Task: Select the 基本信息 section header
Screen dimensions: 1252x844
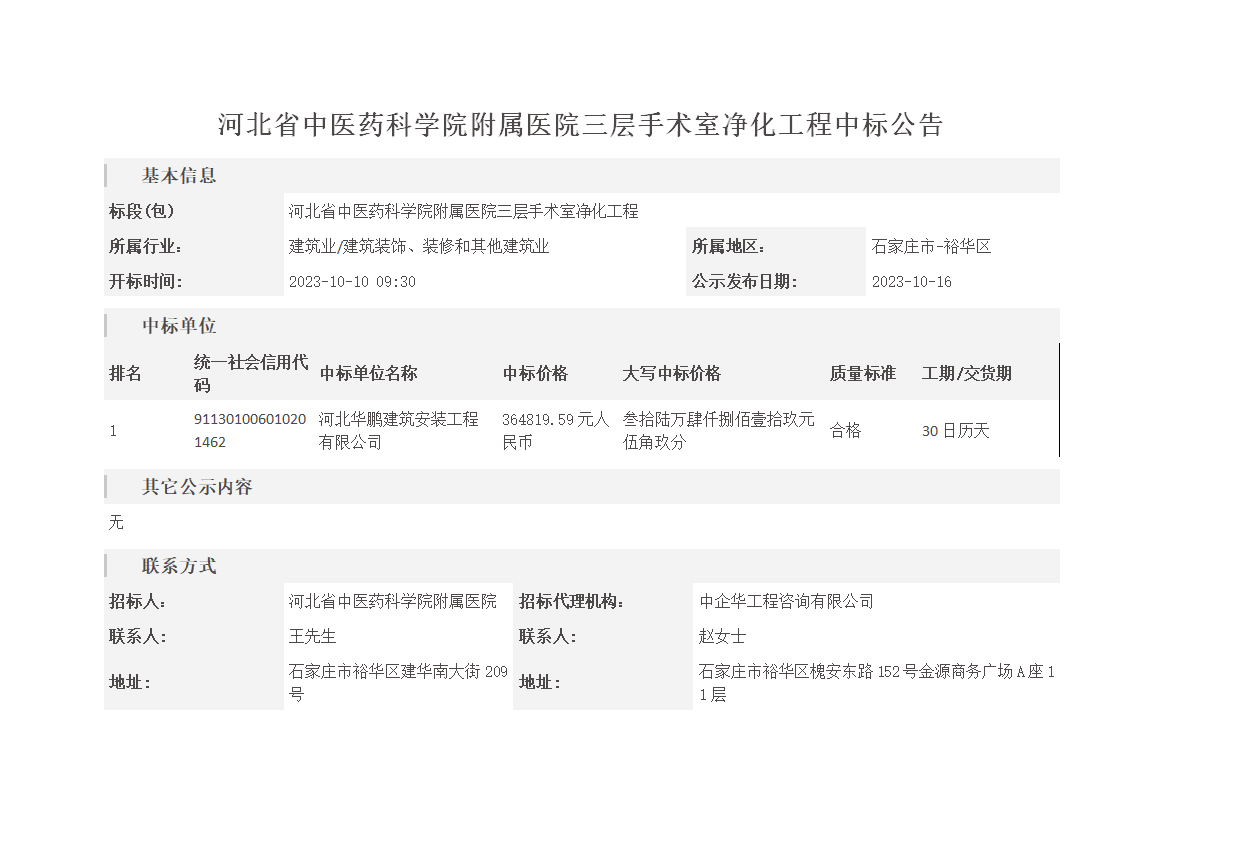Action: tap(179, 176)
